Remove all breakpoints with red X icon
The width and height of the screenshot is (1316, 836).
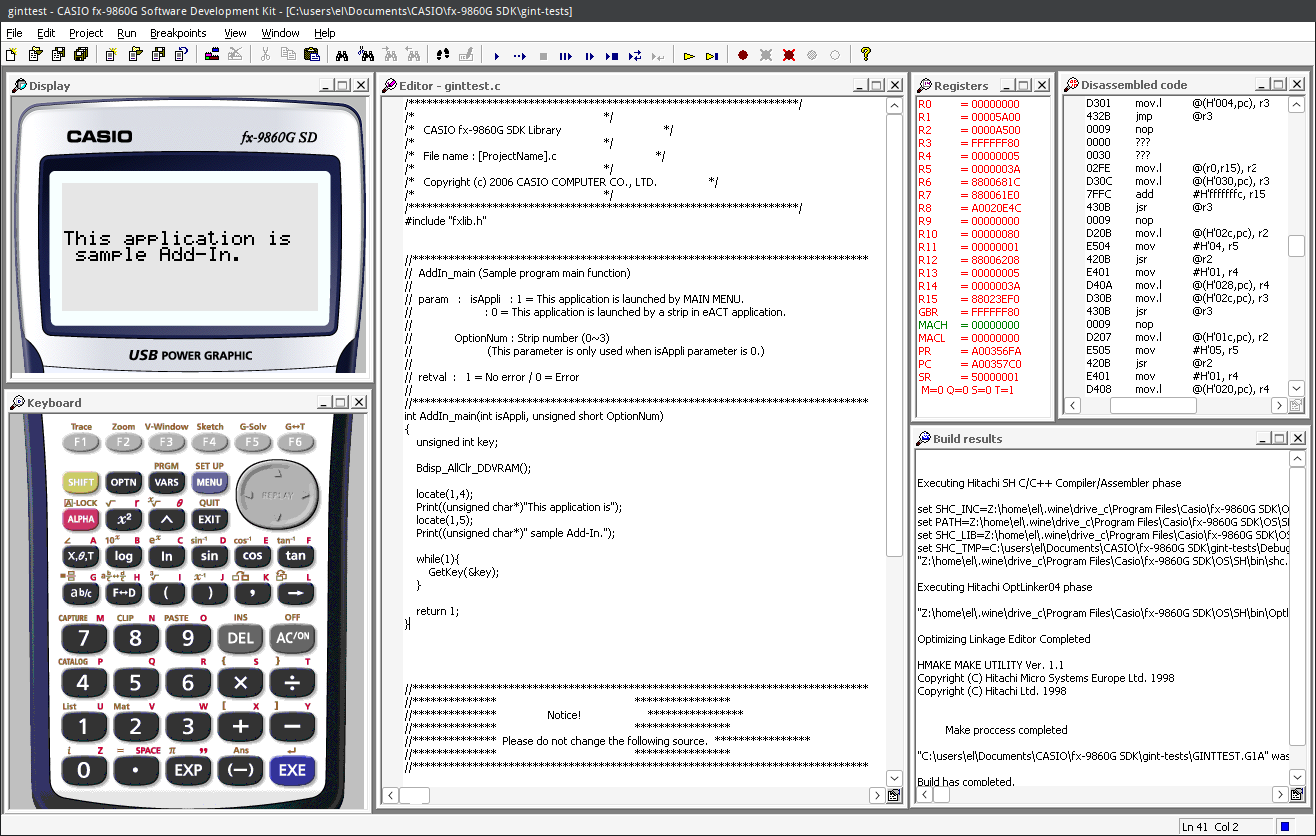click(x=789, y=55)
